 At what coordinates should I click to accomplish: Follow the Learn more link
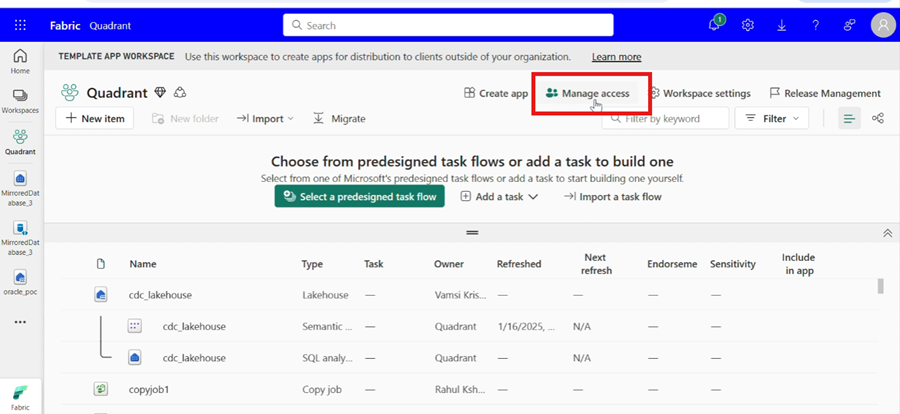click(x=616, y=57)
